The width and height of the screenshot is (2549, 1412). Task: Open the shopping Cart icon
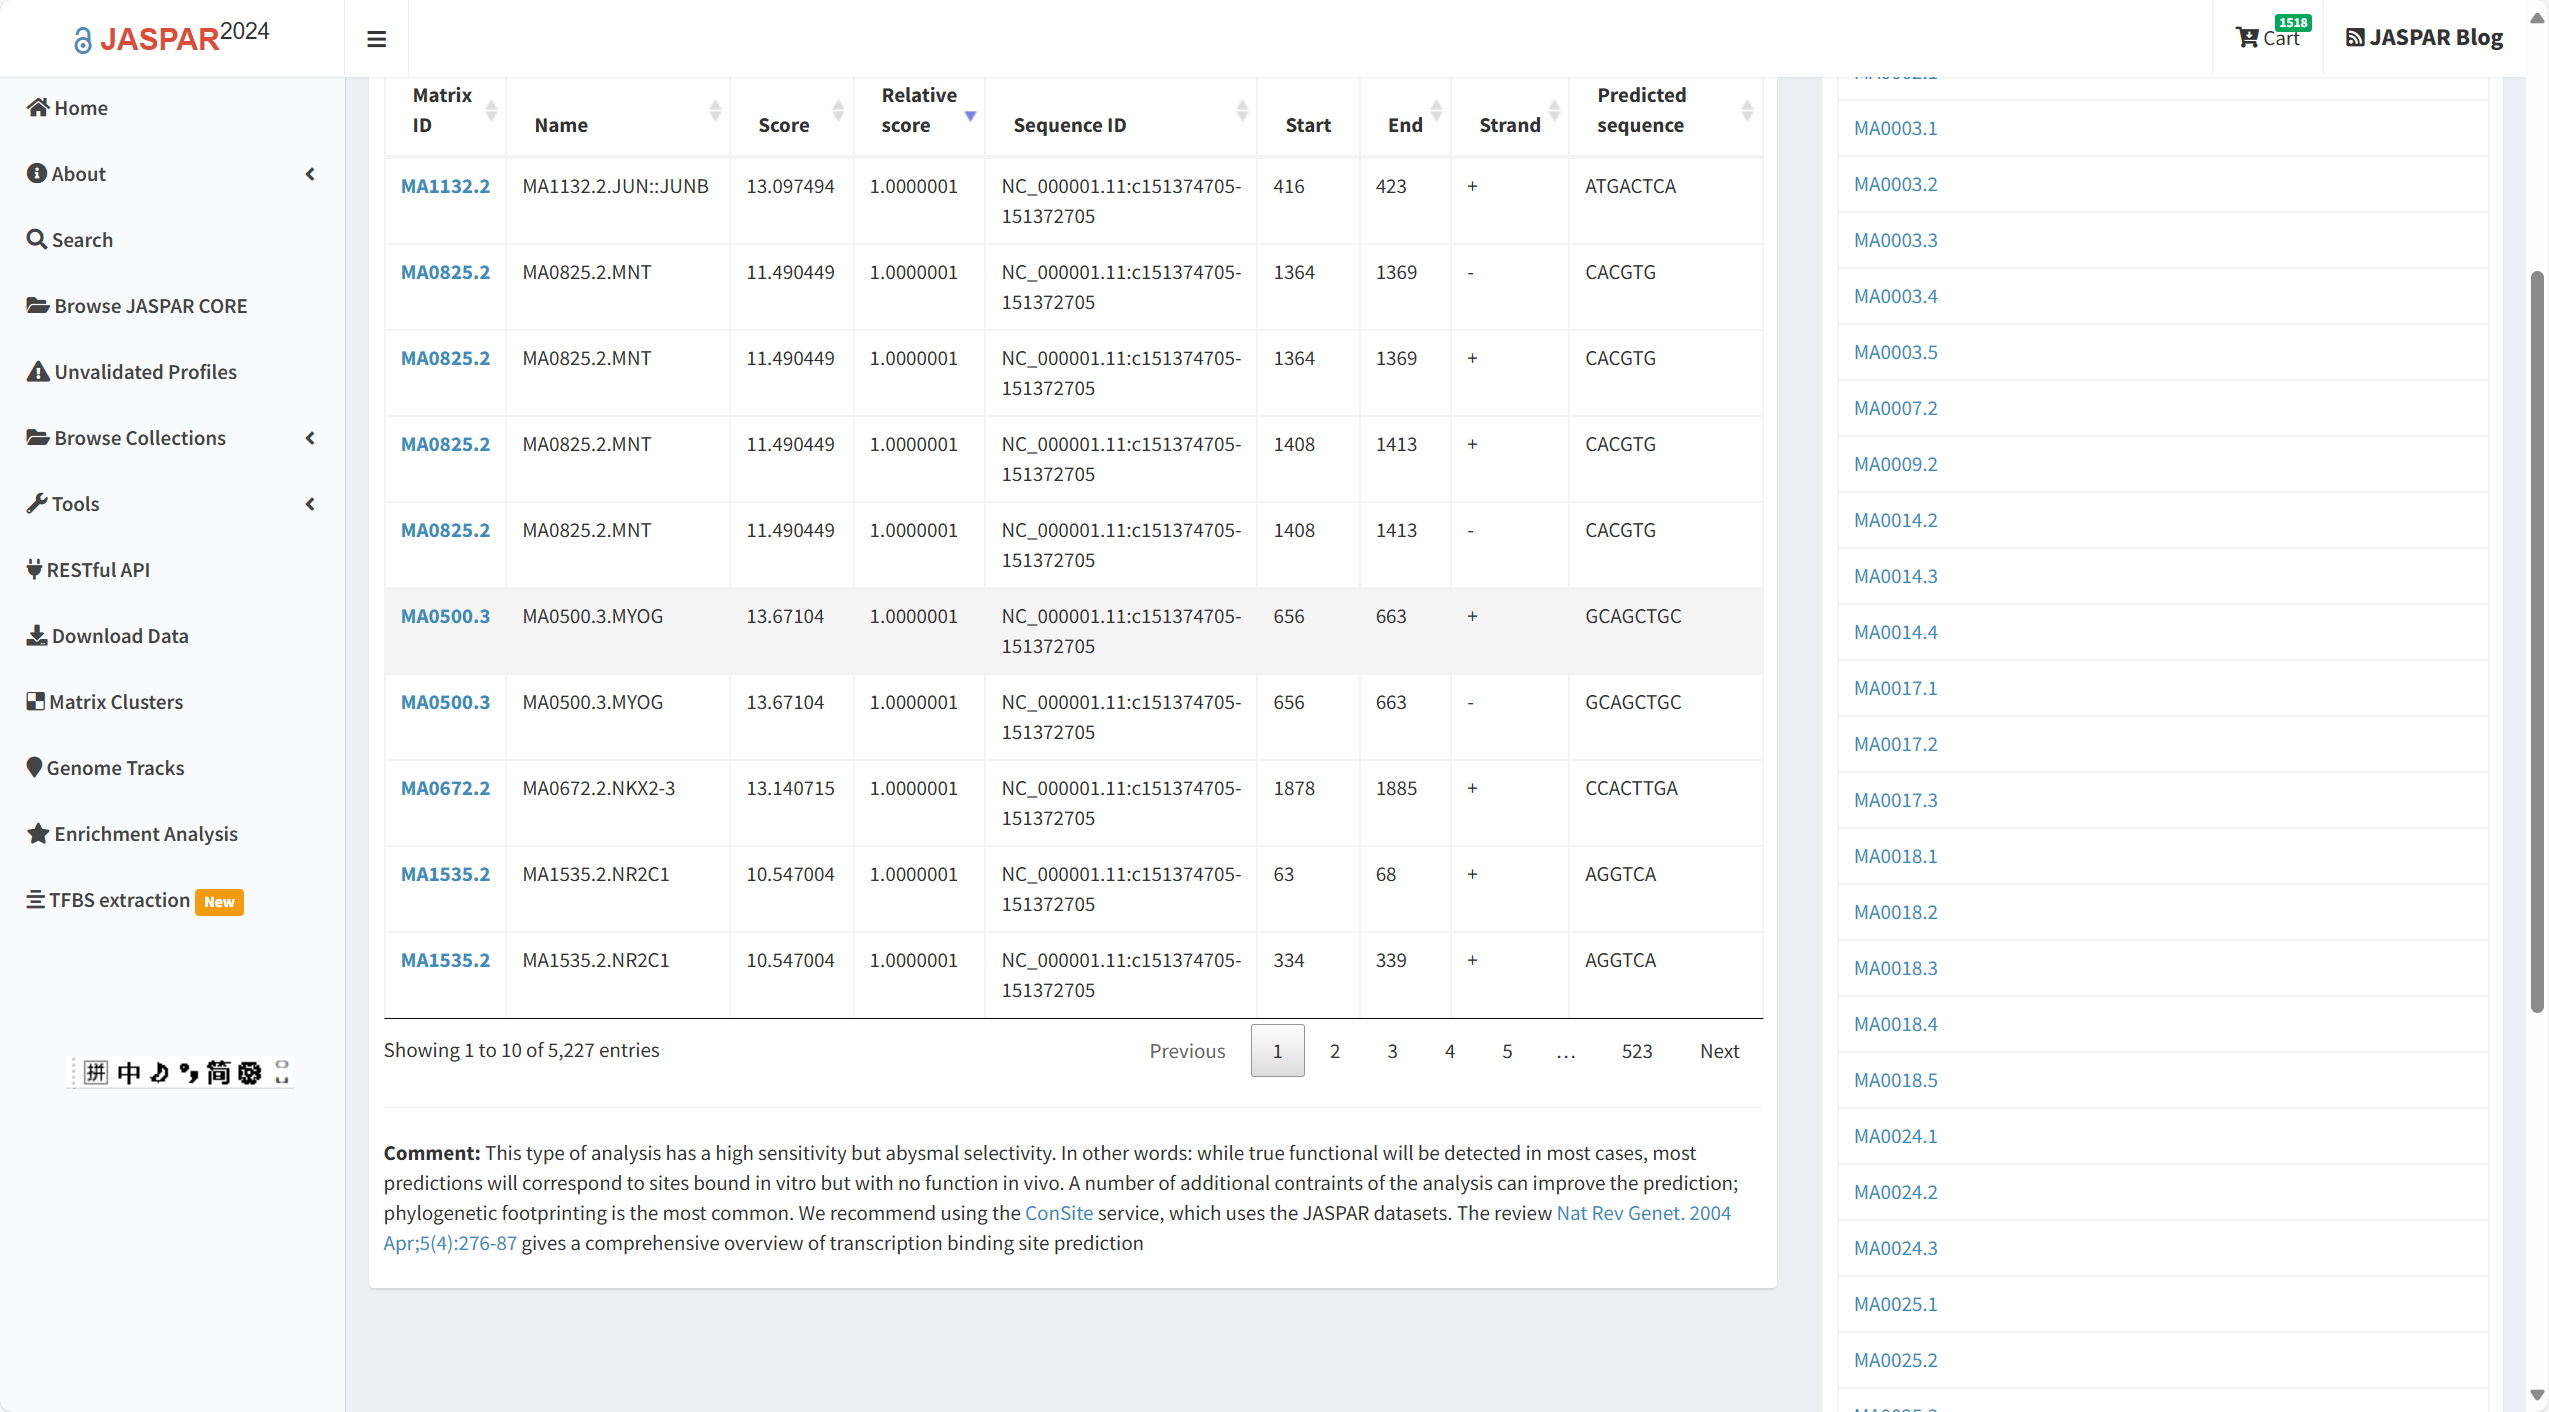(x=2247, y=38)
